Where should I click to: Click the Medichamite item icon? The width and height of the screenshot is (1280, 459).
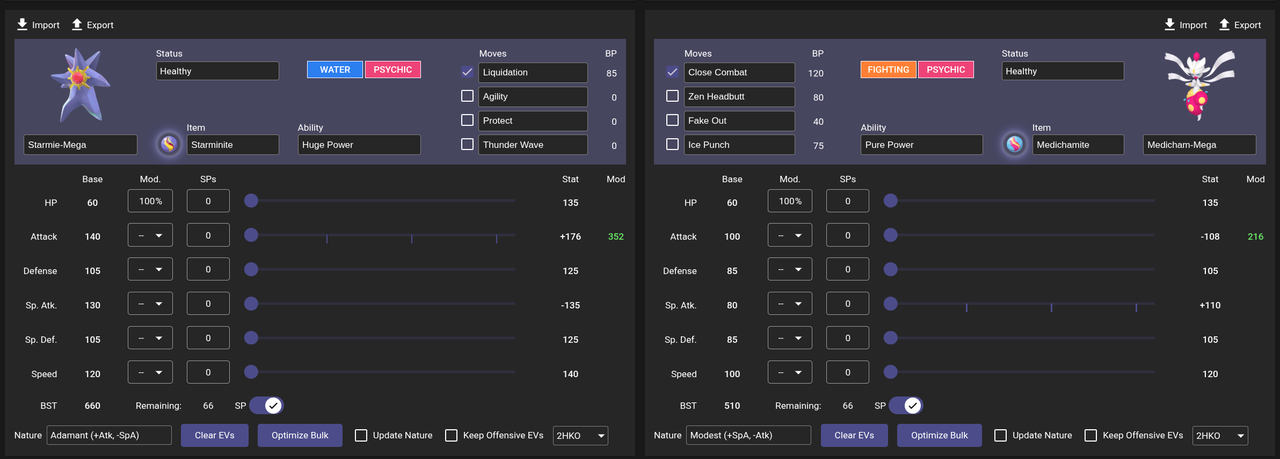coord(1015,144)
